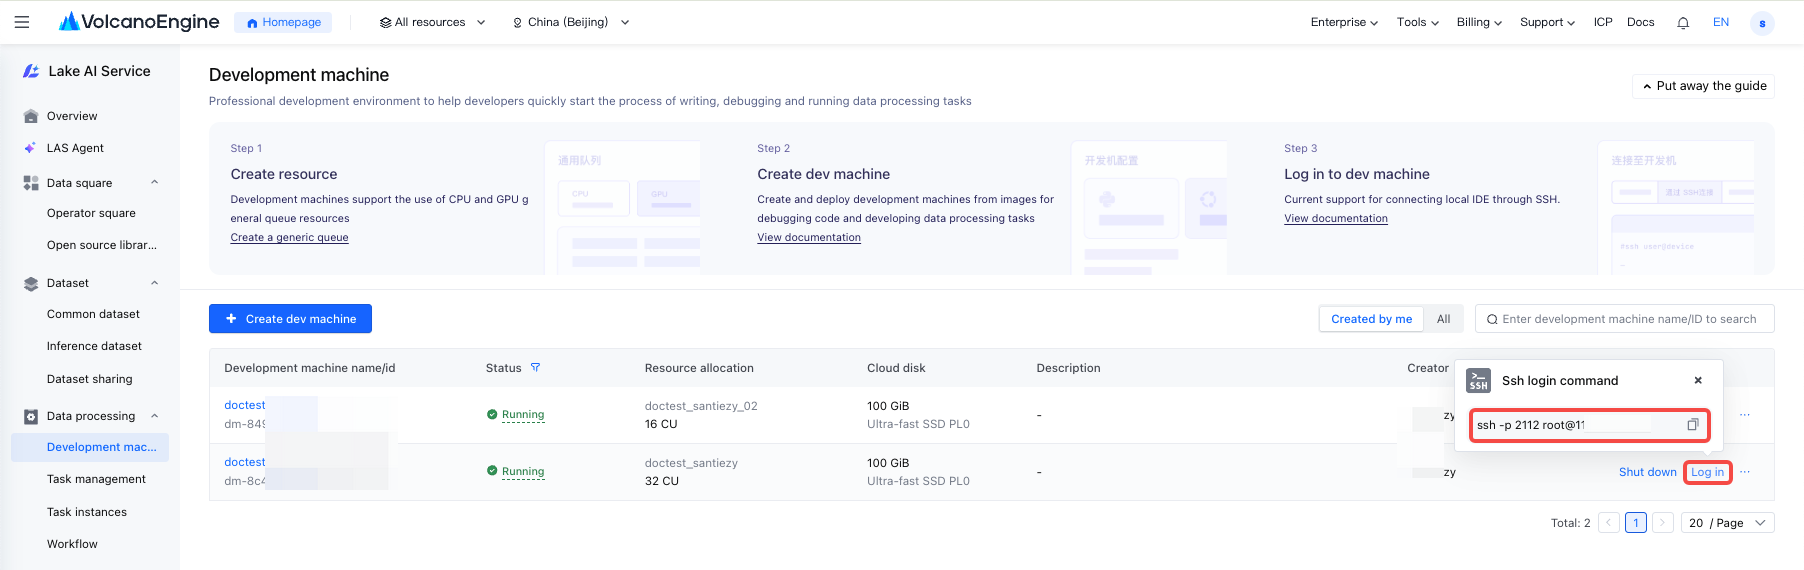Collapse the Dataset section
Viewport: 1804px width, 570px height.
[x=154, y=283]
